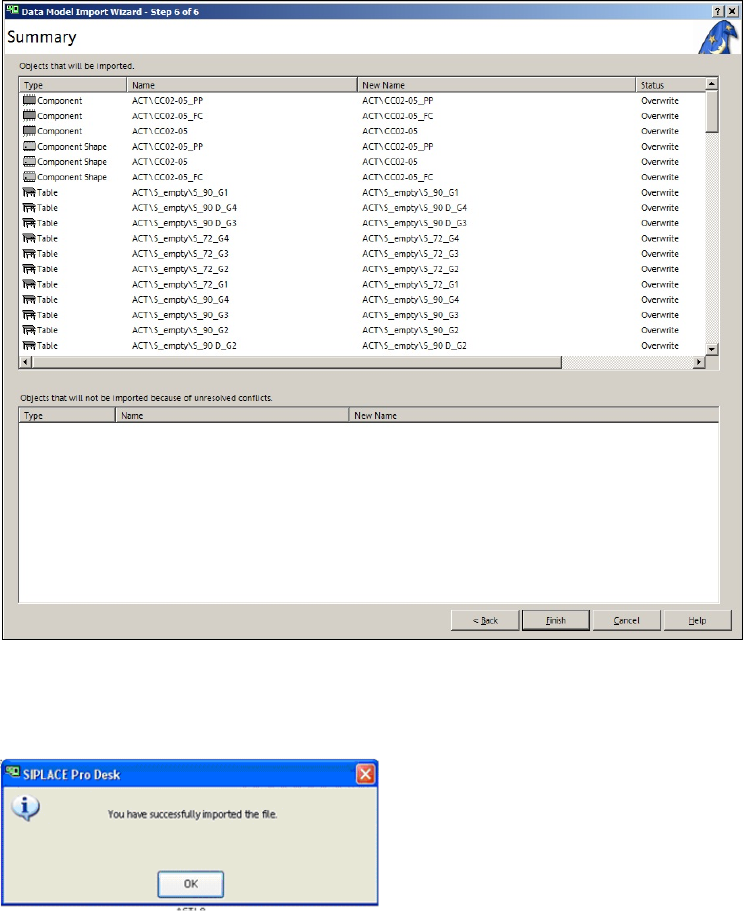Click the vertical scrollbar down arrow

pos(712,350)
